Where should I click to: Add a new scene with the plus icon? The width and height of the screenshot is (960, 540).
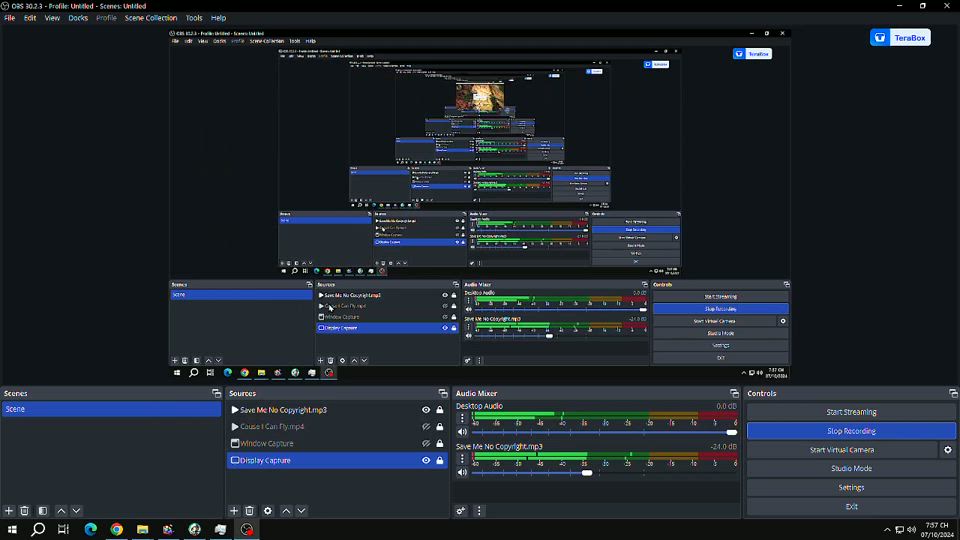click(x=9, y=511)
